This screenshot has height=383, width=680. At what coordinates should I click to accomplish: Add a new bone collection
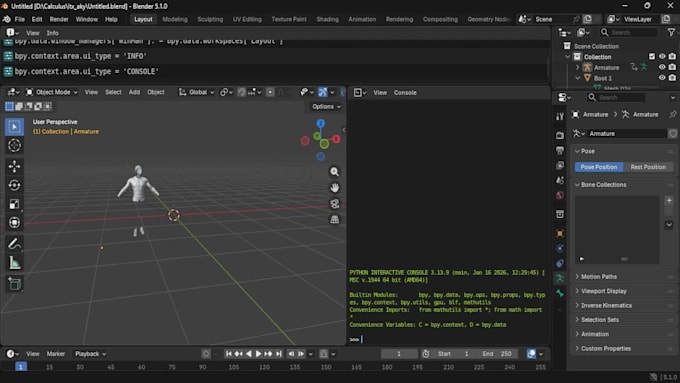669,201
